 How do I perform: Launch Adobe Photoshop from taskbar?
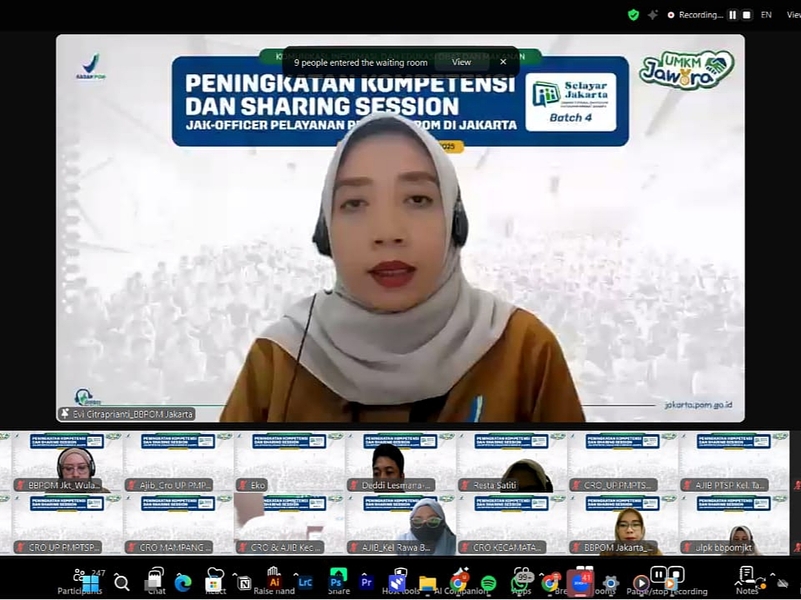point(336,582)
